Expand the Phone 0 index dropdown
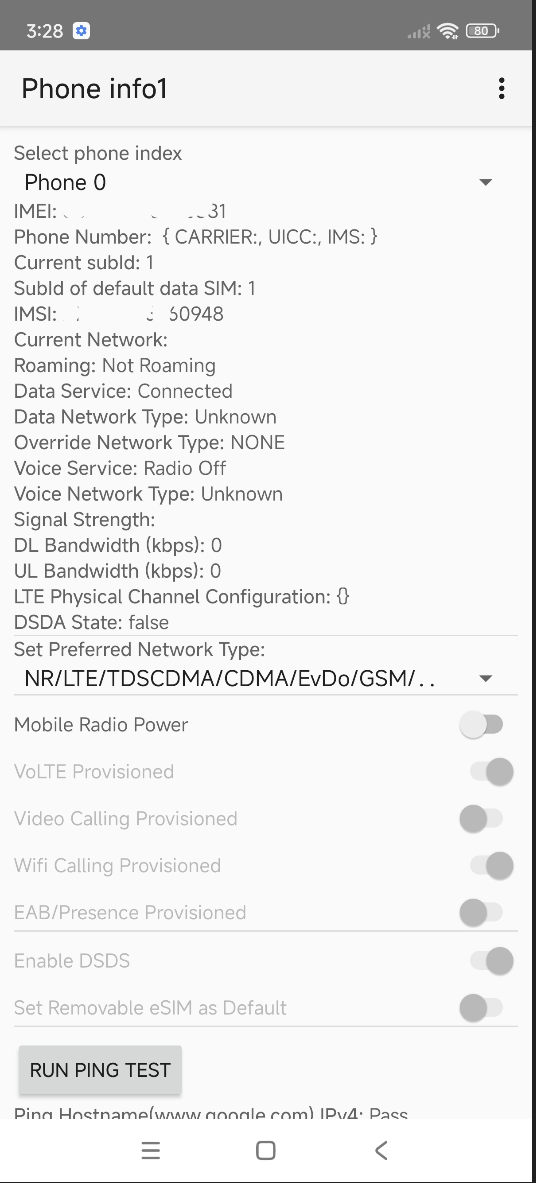The image size is (536, 1183). point(266,183)
